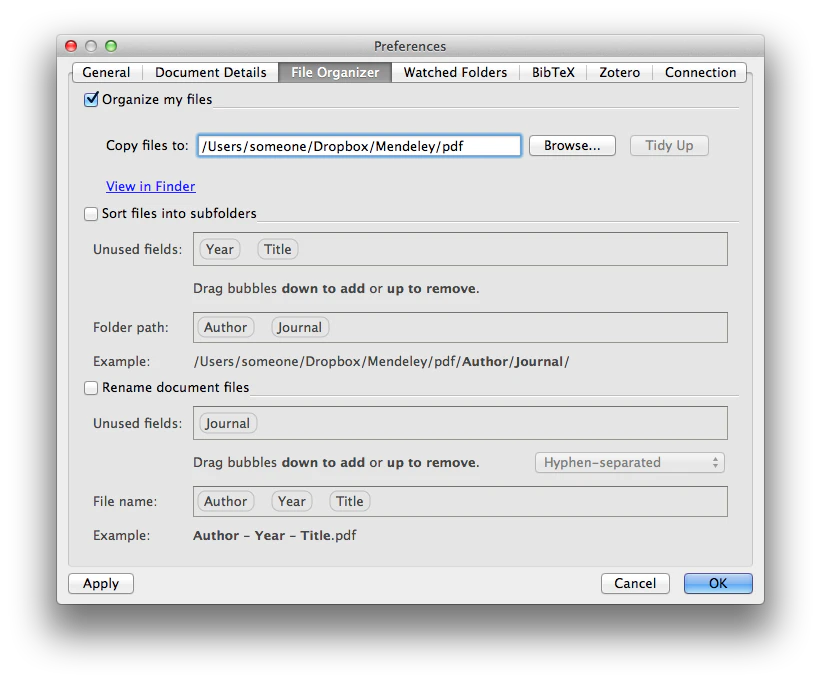
Task: Select the Author bubble in Folder path
Action: tap(226, 327)
